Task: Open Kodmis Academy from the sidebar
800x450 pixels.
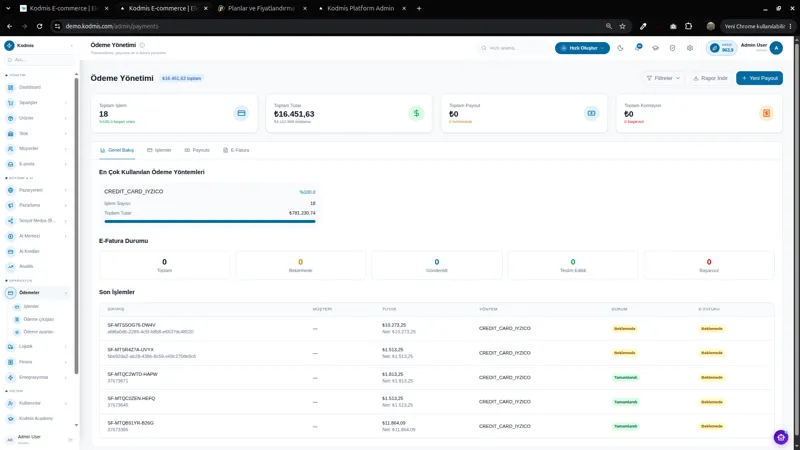Action: point(36,418)
